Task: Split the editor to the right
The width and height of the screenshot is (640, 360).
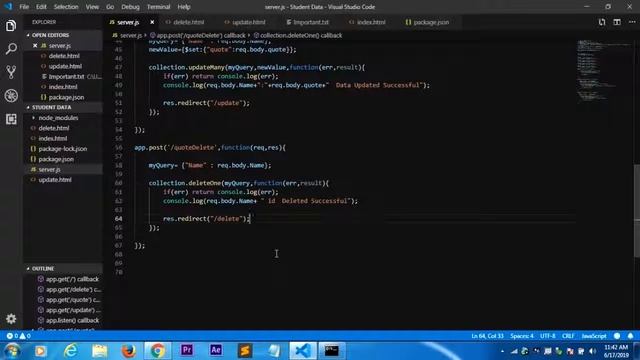Action: [617, 22]
